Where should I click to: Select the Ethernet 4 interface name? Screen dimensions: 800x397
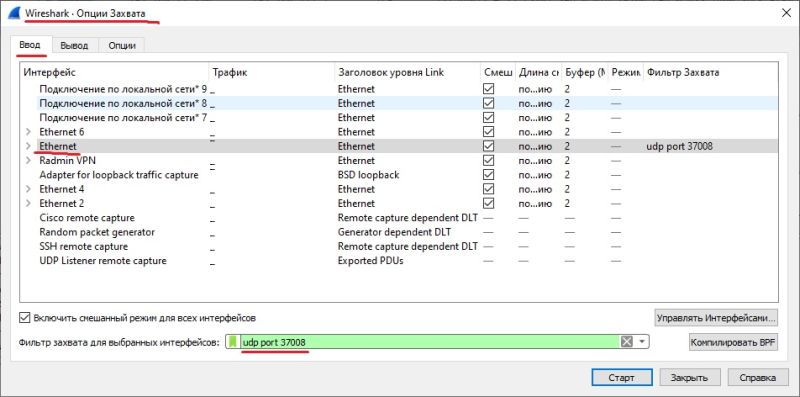(62, 189)
